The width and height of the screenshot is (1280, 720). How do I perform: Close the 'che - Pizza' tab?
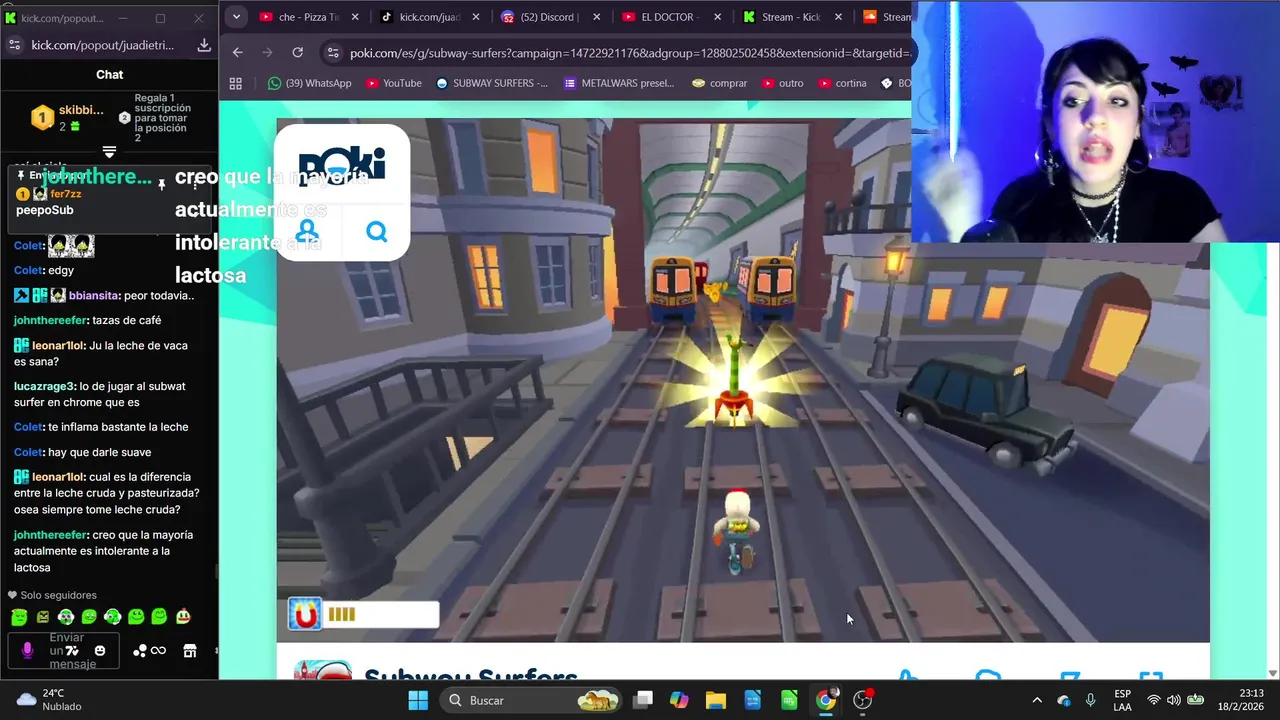(355, 17)
